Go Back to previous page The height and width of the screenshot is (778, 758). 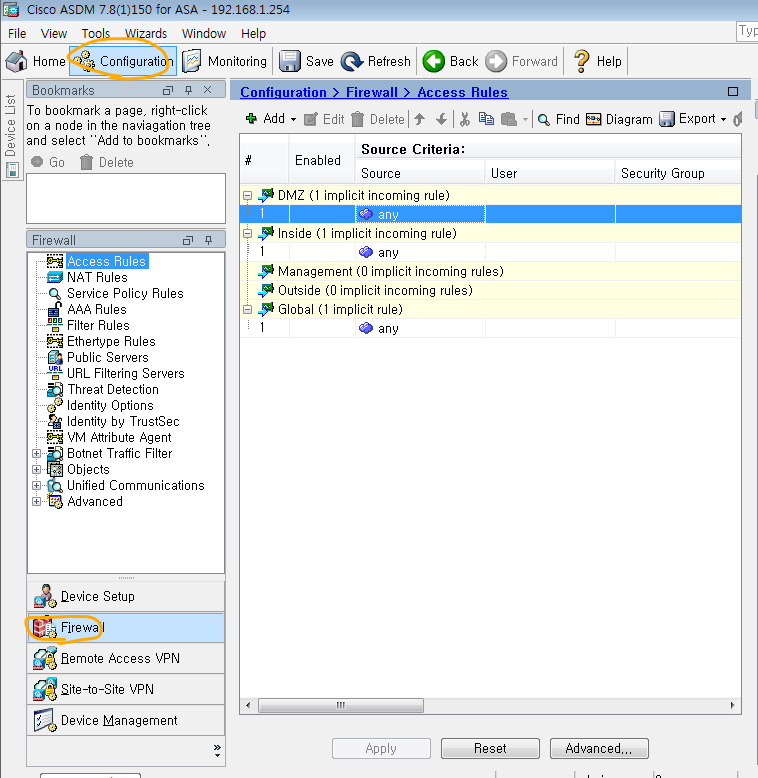coord(451,61)
